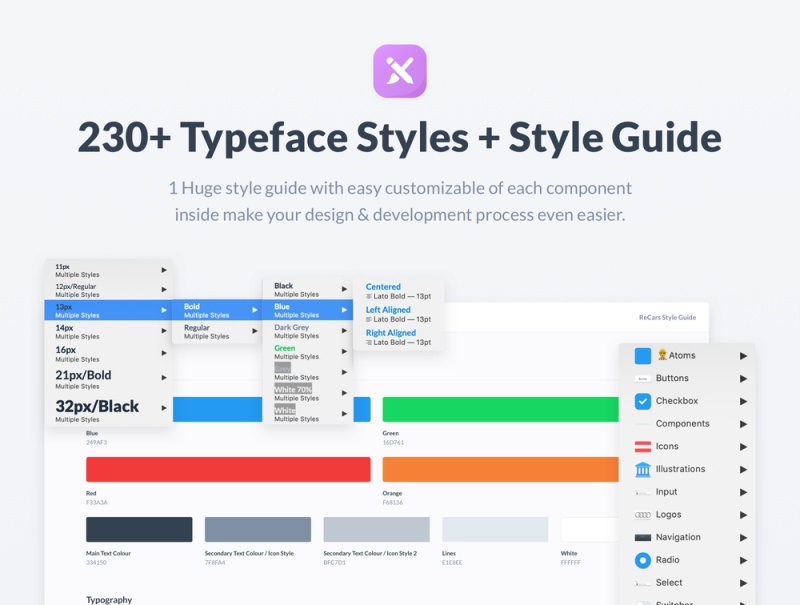Screen dimensions: 800x605
Task: Expand the Dark Grey styles arrow
Action: tap(344, 331)
